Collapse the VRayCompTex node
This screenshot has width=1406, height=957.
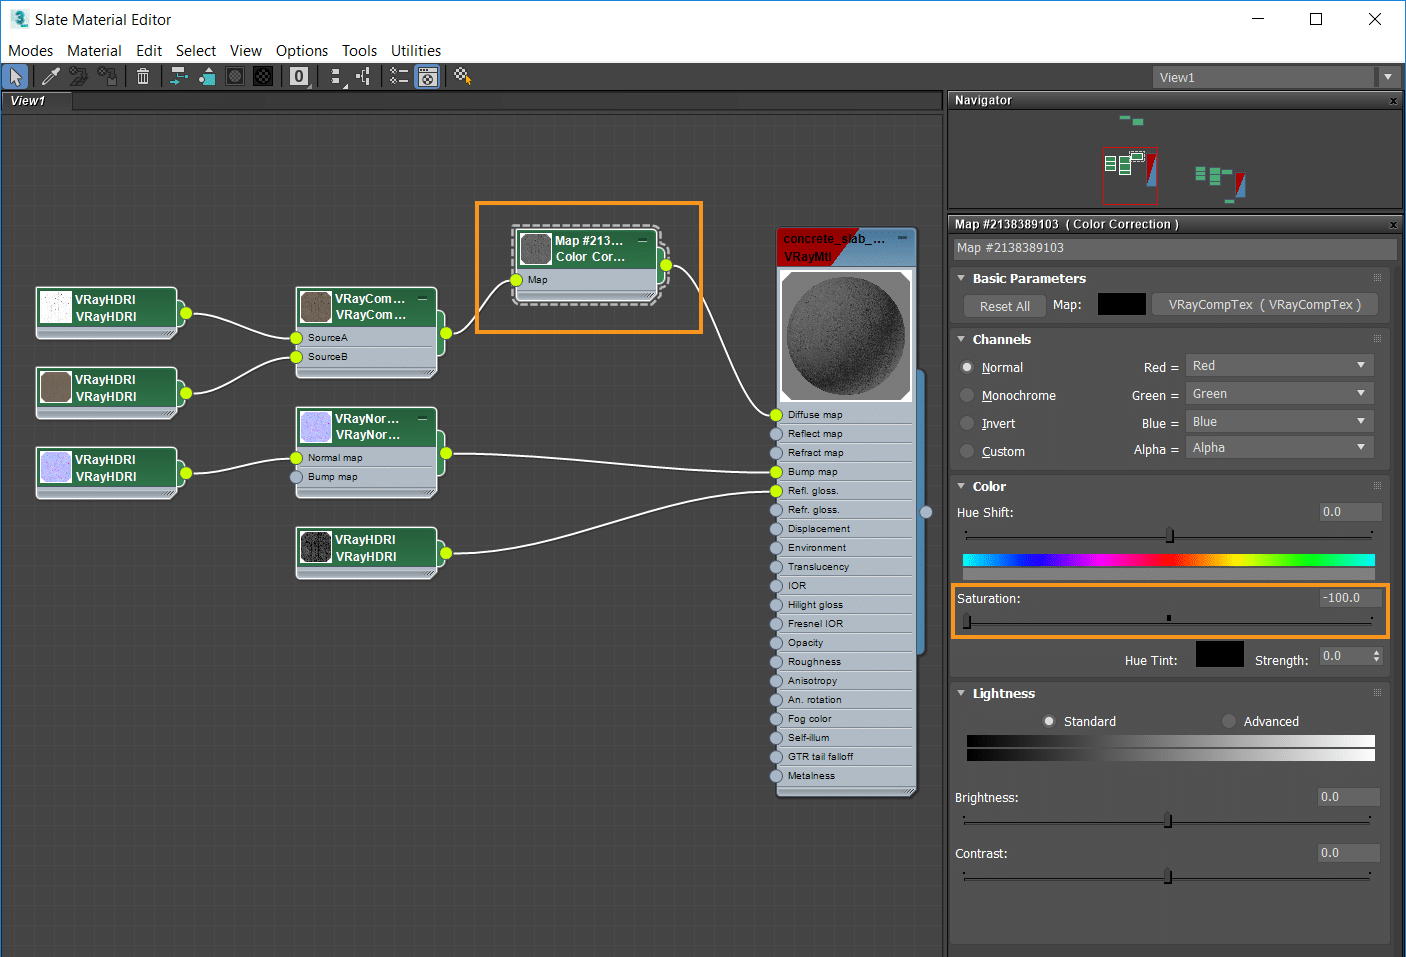click(422, 298)
